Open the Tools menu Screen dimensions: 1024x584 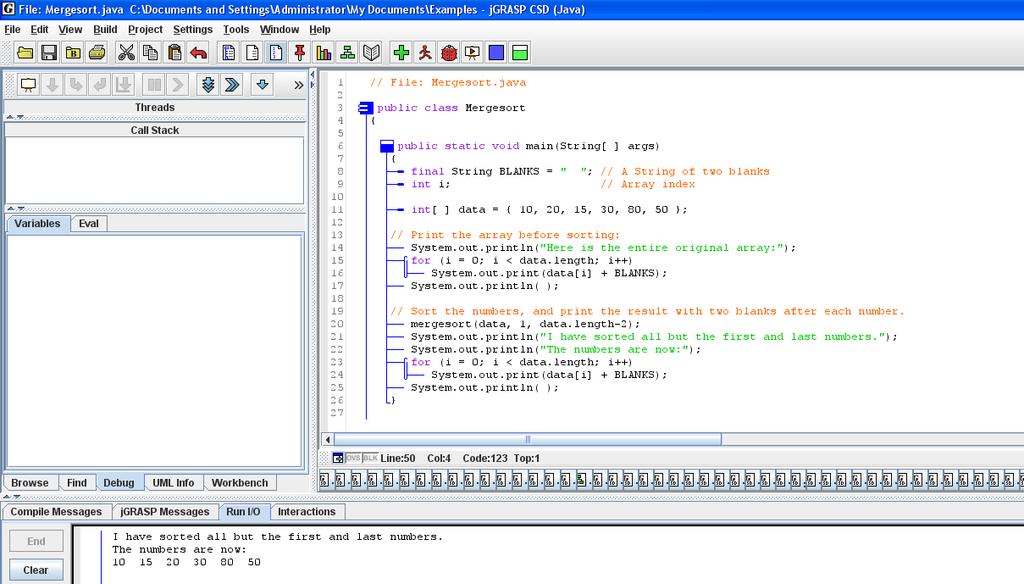coord(236,29)
